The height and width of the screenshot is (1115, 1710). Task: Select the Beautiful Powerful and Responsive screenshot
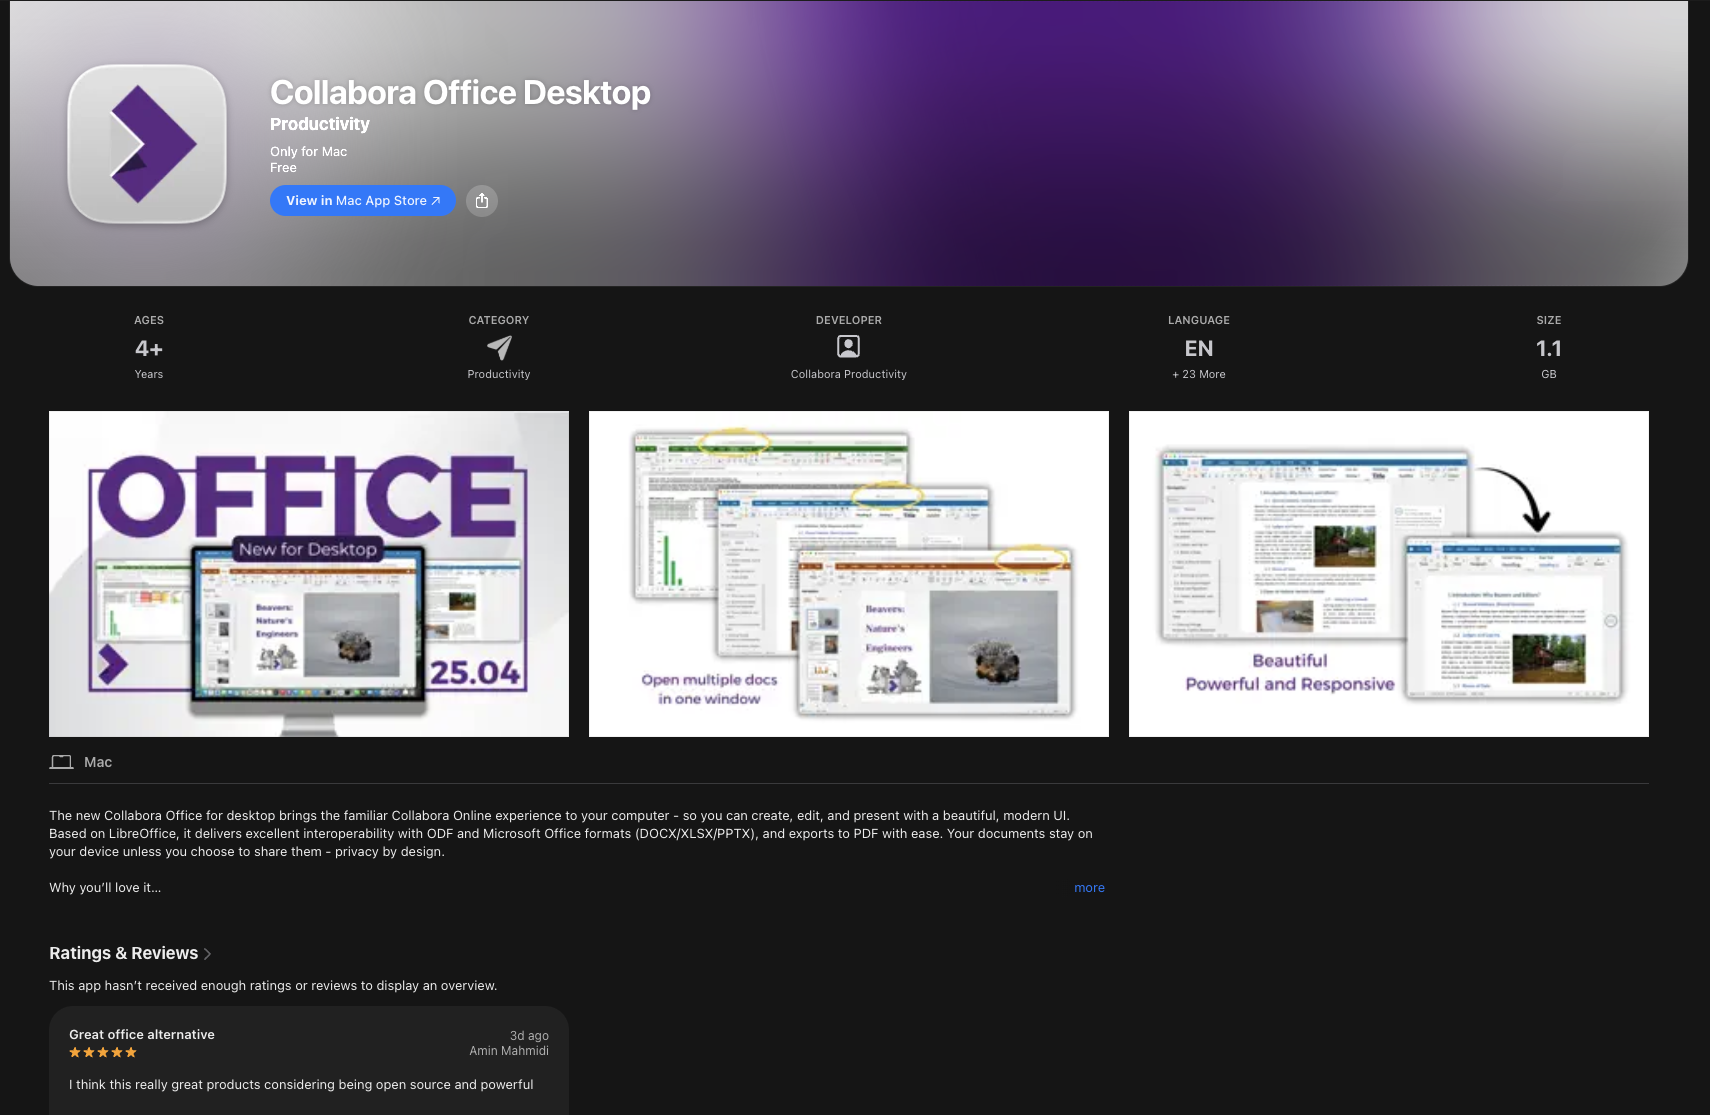tap(1388, 573)
